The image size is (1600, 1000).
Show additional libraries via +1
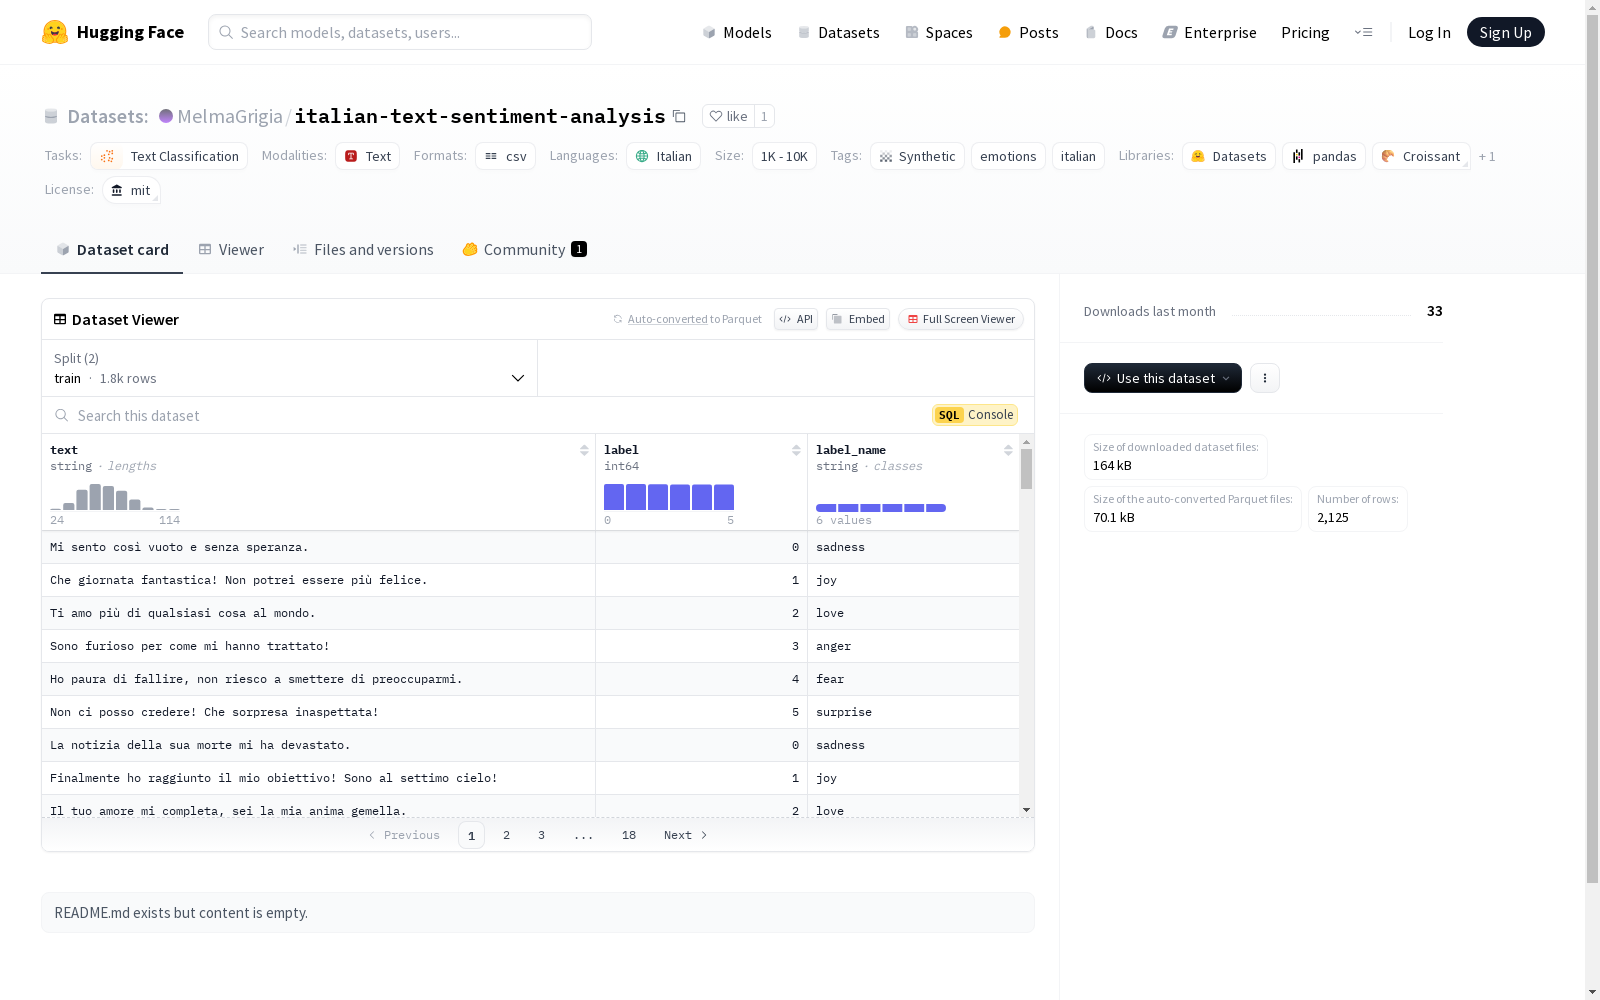pyautogui.click(x=1487, y=156)
